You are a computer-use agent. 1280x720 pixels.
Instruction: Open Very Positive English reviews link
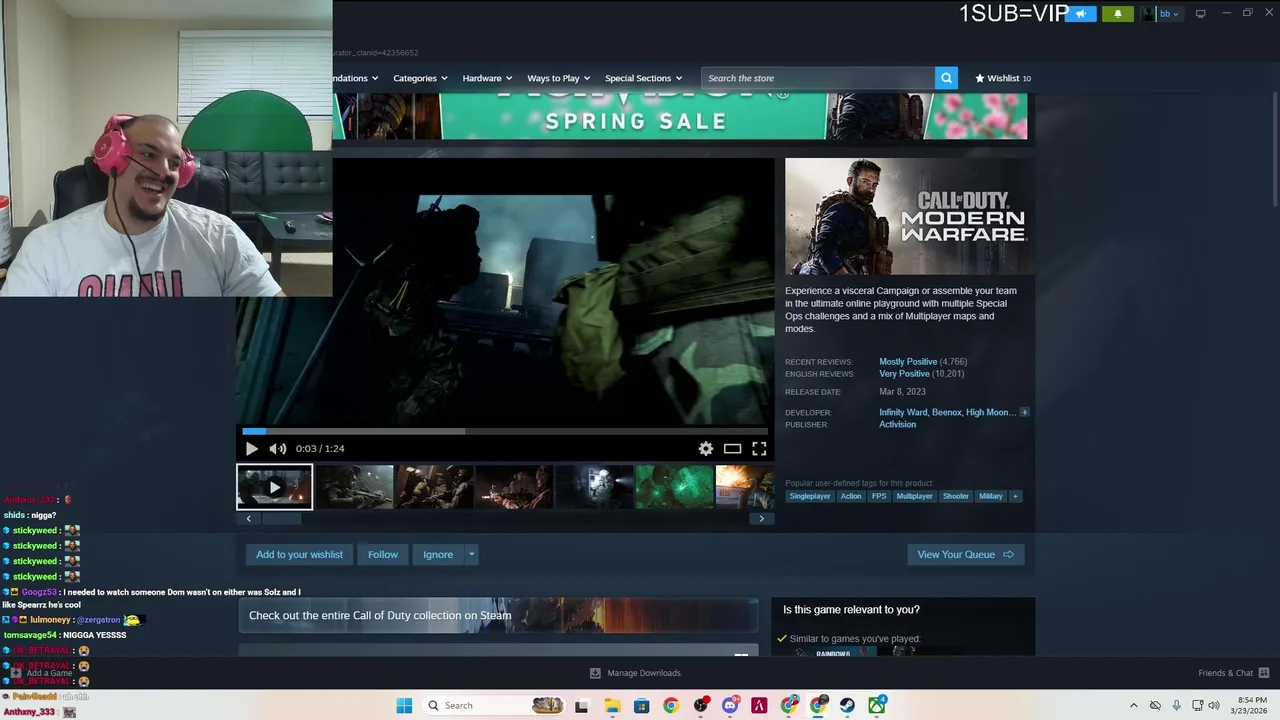(x=904, y=374)
